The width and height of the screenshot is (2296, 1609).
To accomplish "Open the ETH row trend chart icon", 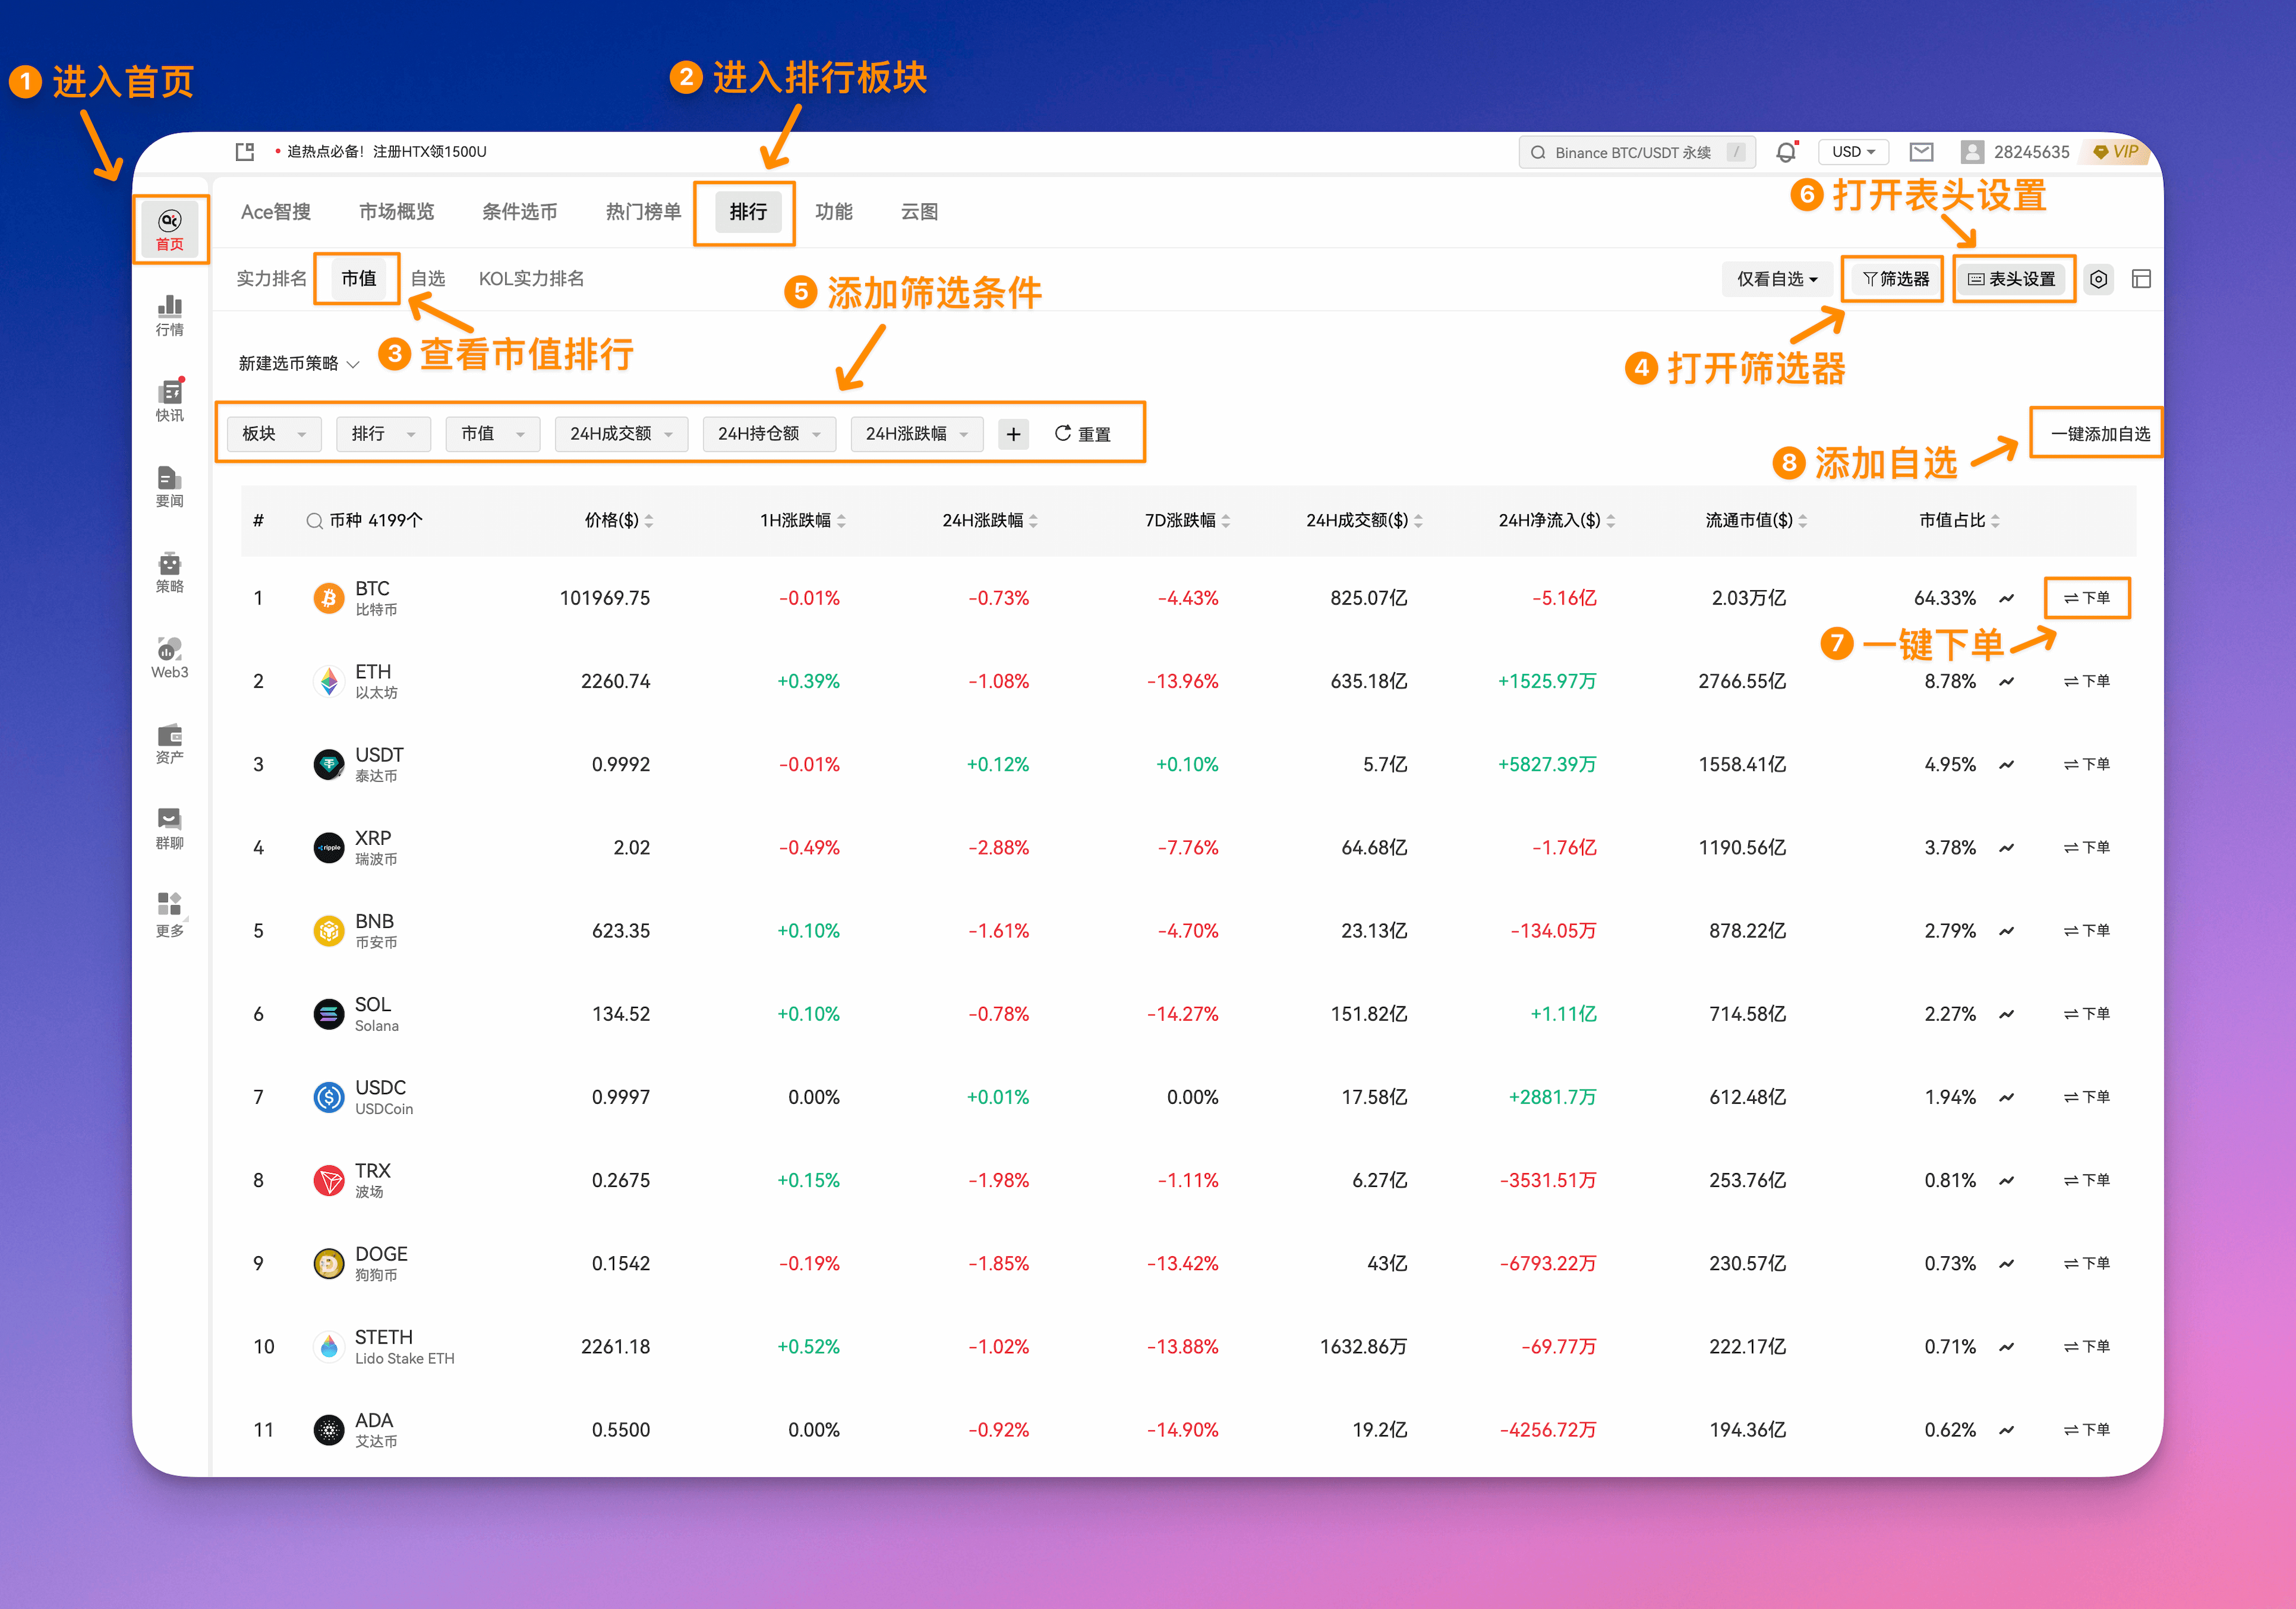I will [2006, 681].
